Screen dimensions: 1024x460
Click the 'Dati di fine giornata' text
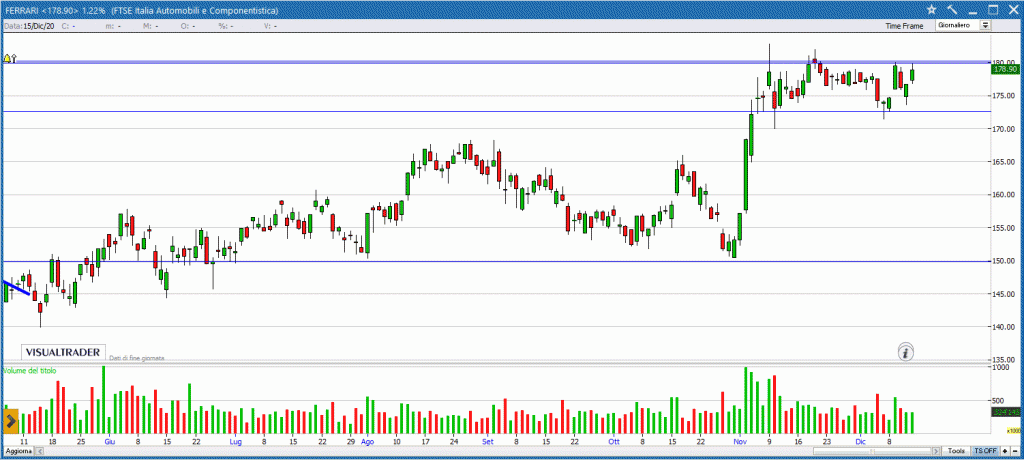click(136, 358)
